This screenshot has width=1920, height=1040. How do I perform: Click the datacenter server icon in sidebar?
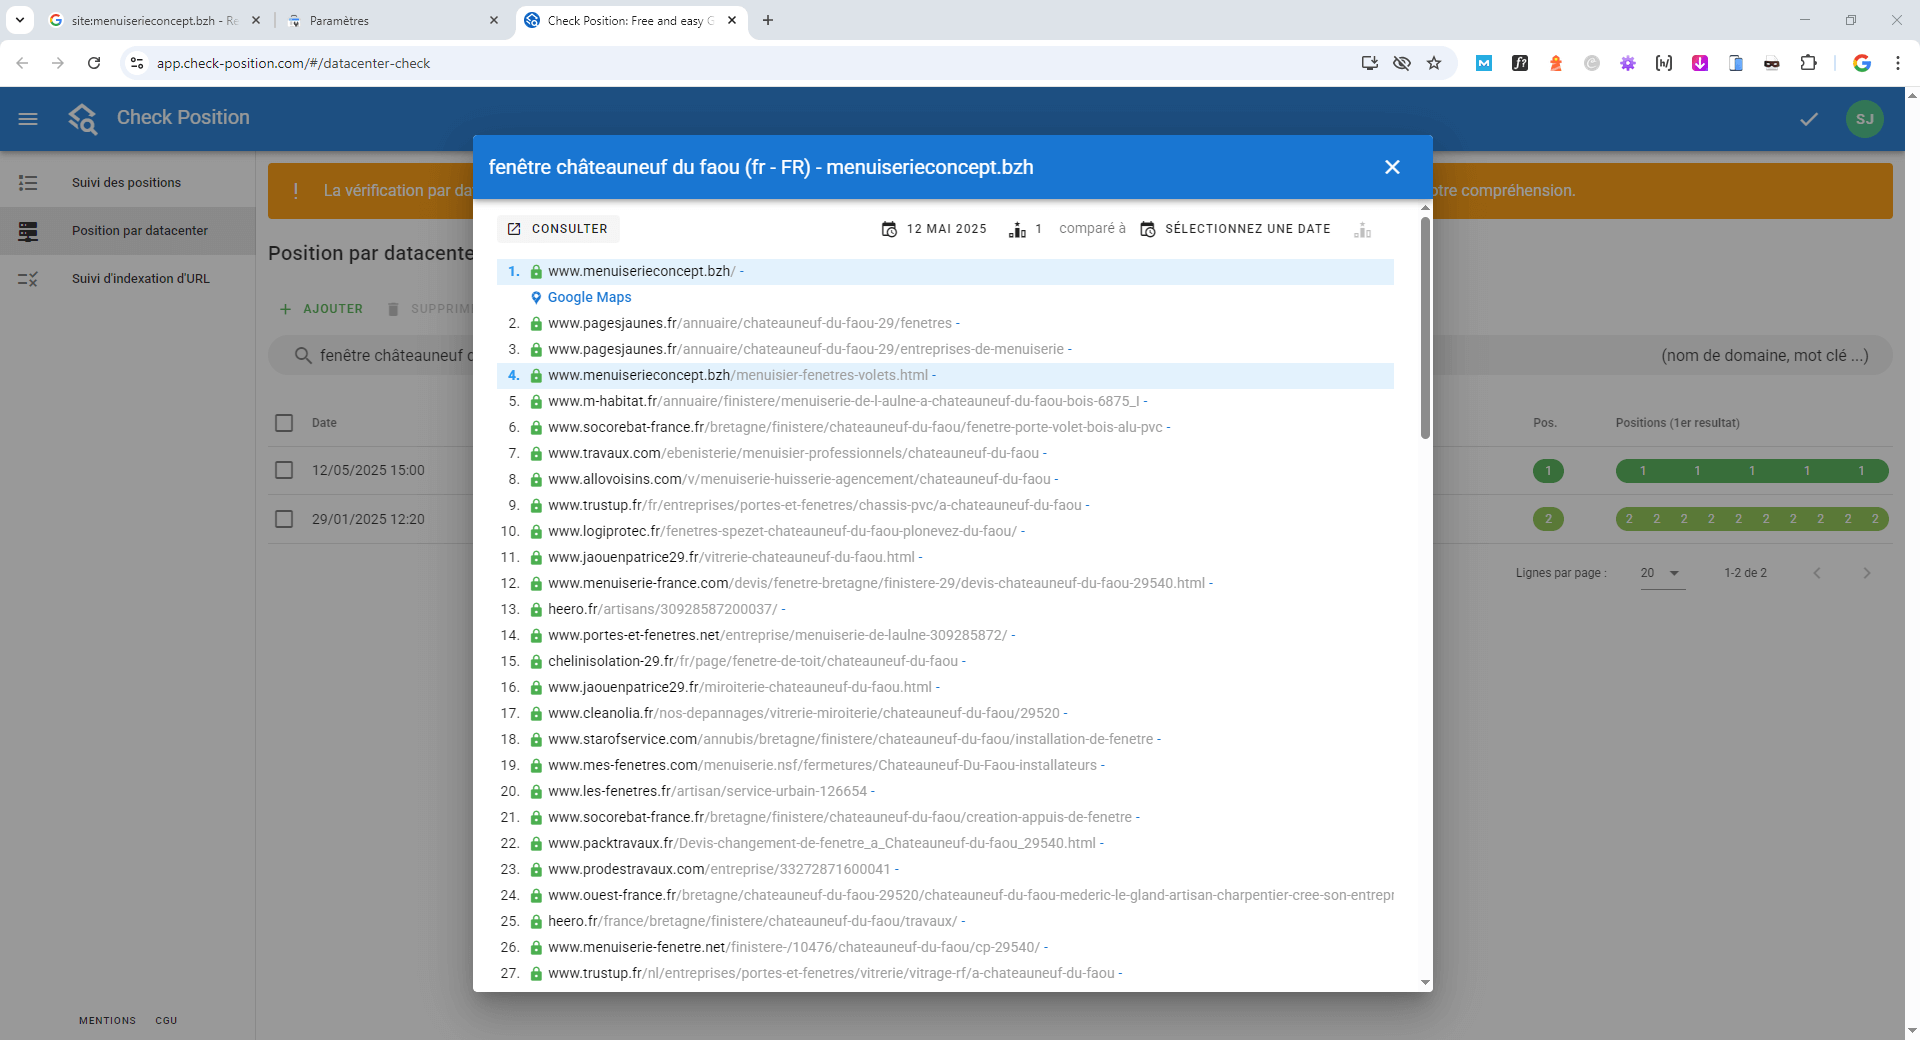point(28,231)
